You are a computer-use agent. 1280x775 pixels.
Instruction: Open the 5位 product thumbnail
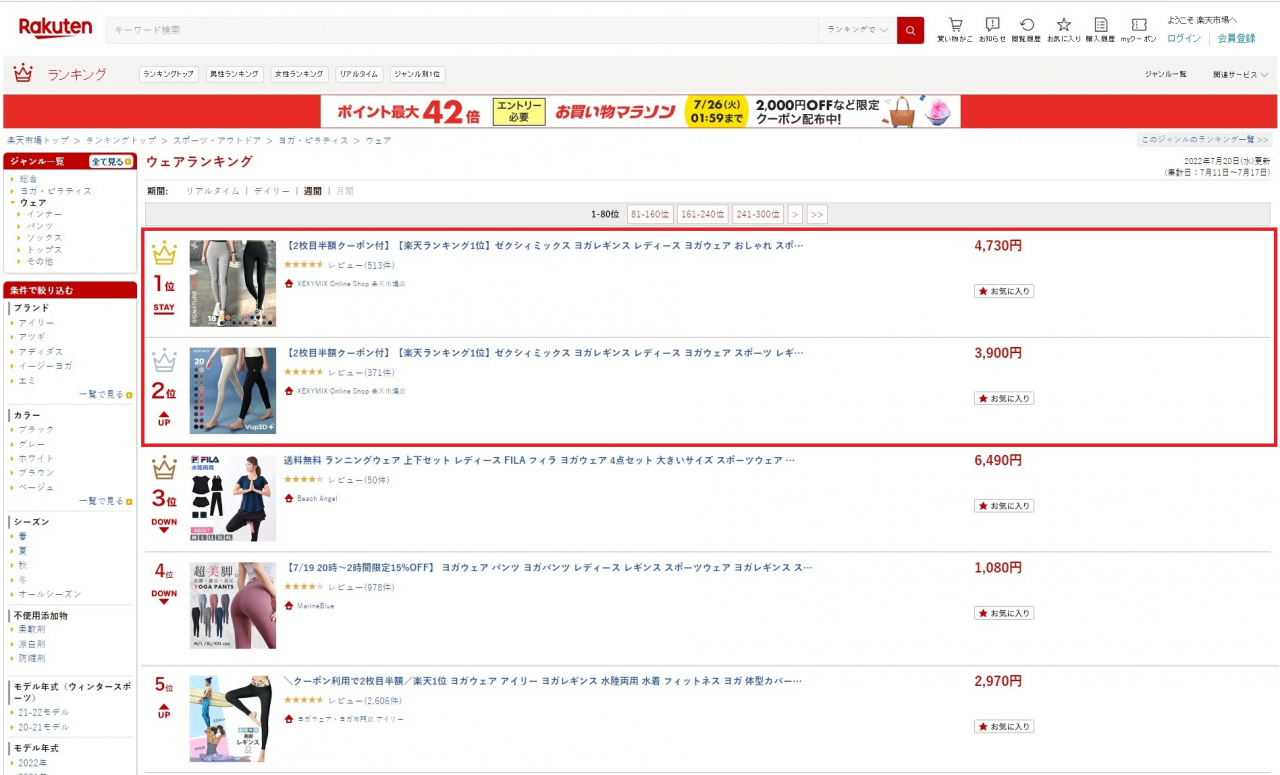(x=233, y=719)
